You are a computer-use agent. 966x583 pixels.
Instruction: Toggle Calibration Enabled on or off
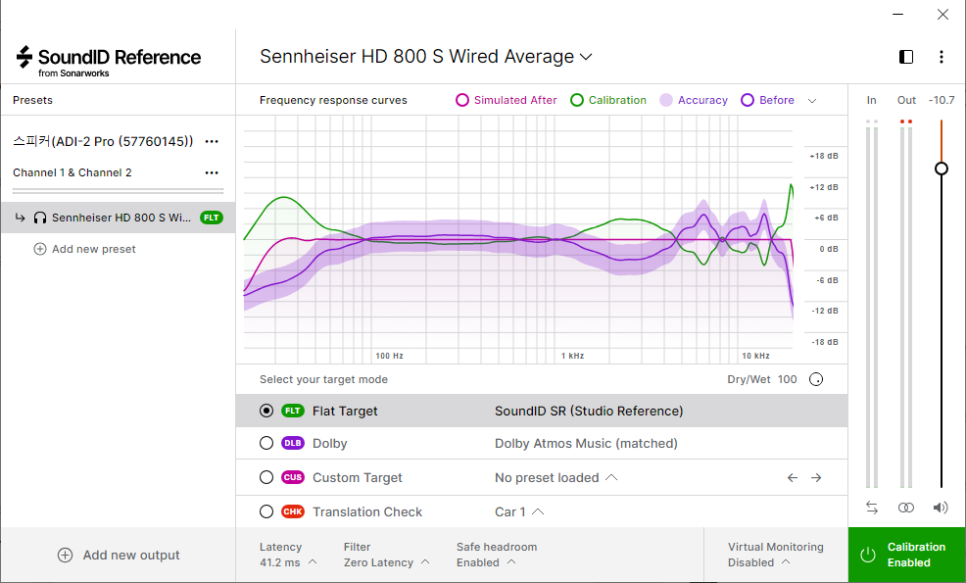[x=907, y=555]
